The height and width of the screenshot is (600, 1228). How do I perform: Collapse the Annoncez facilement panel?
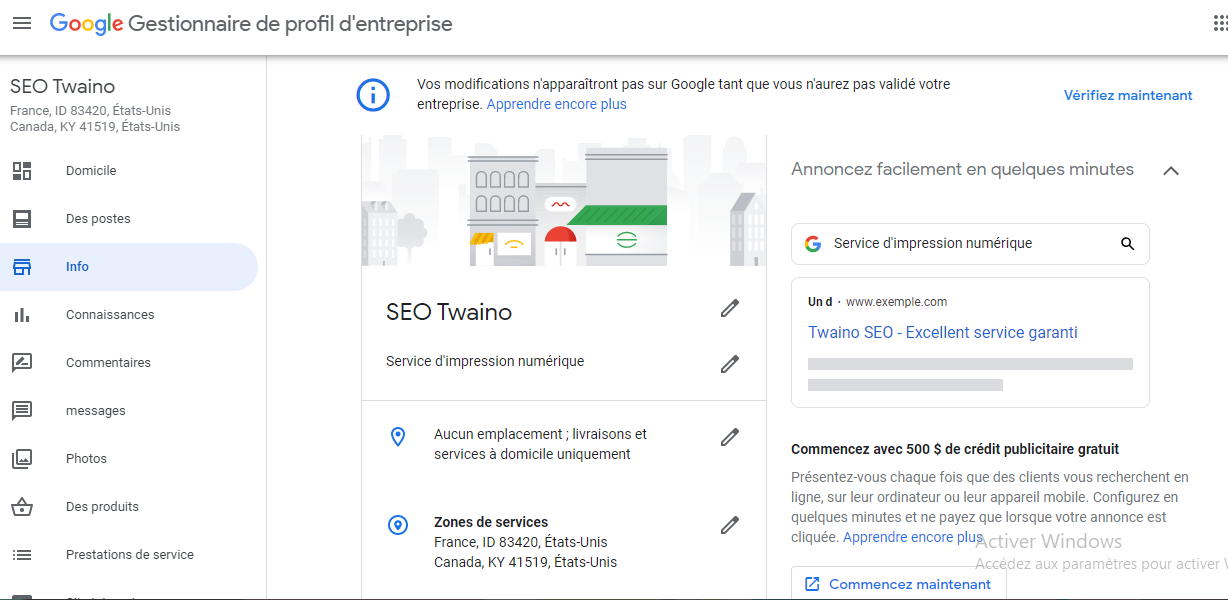point(1171,170)
